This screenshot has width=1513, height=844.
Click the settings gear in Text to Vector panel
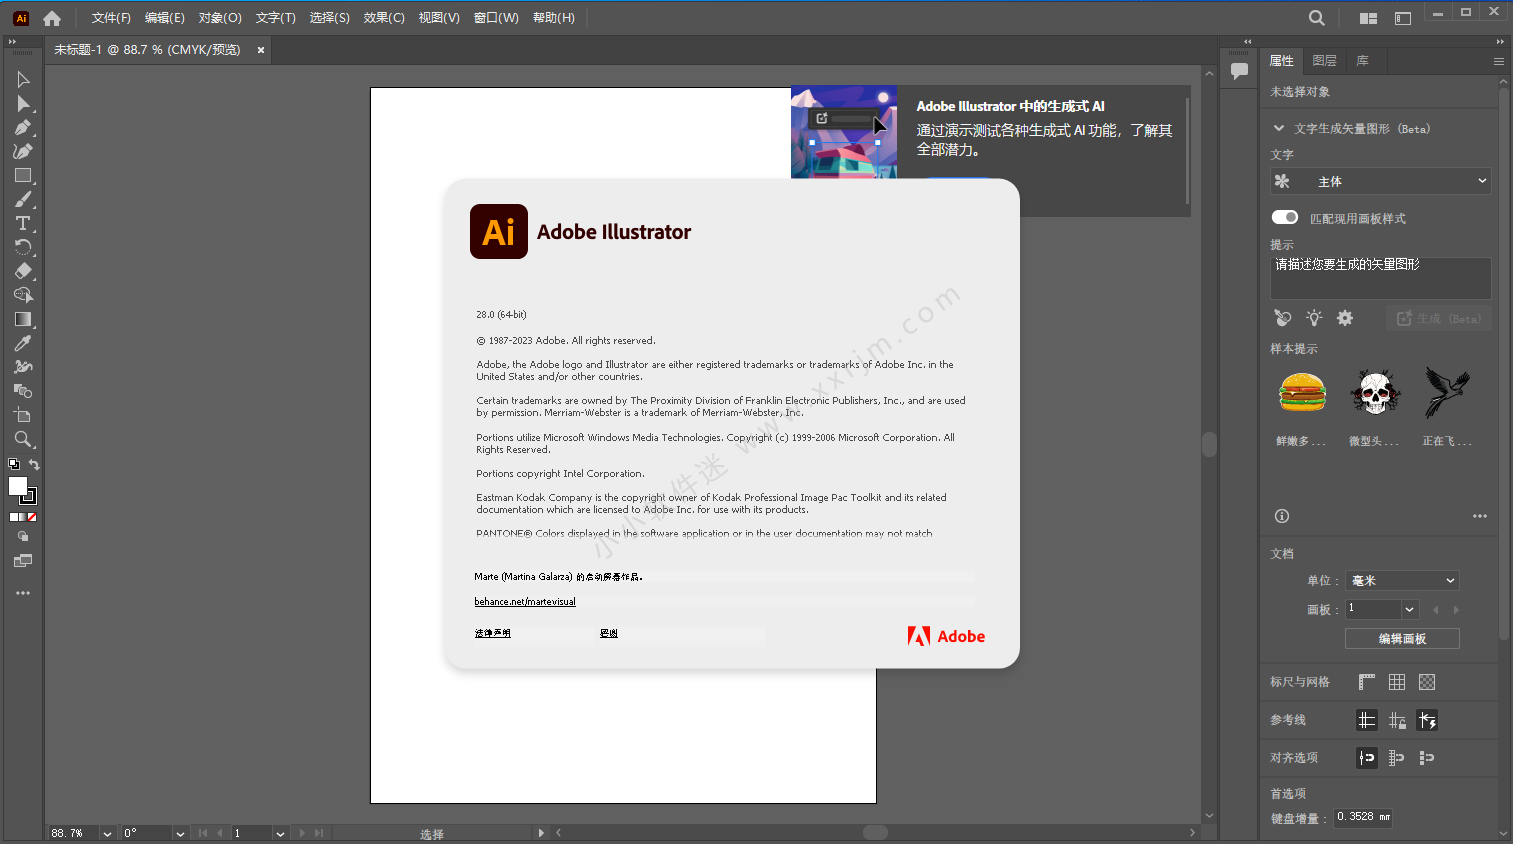[x=1345, y=318]
